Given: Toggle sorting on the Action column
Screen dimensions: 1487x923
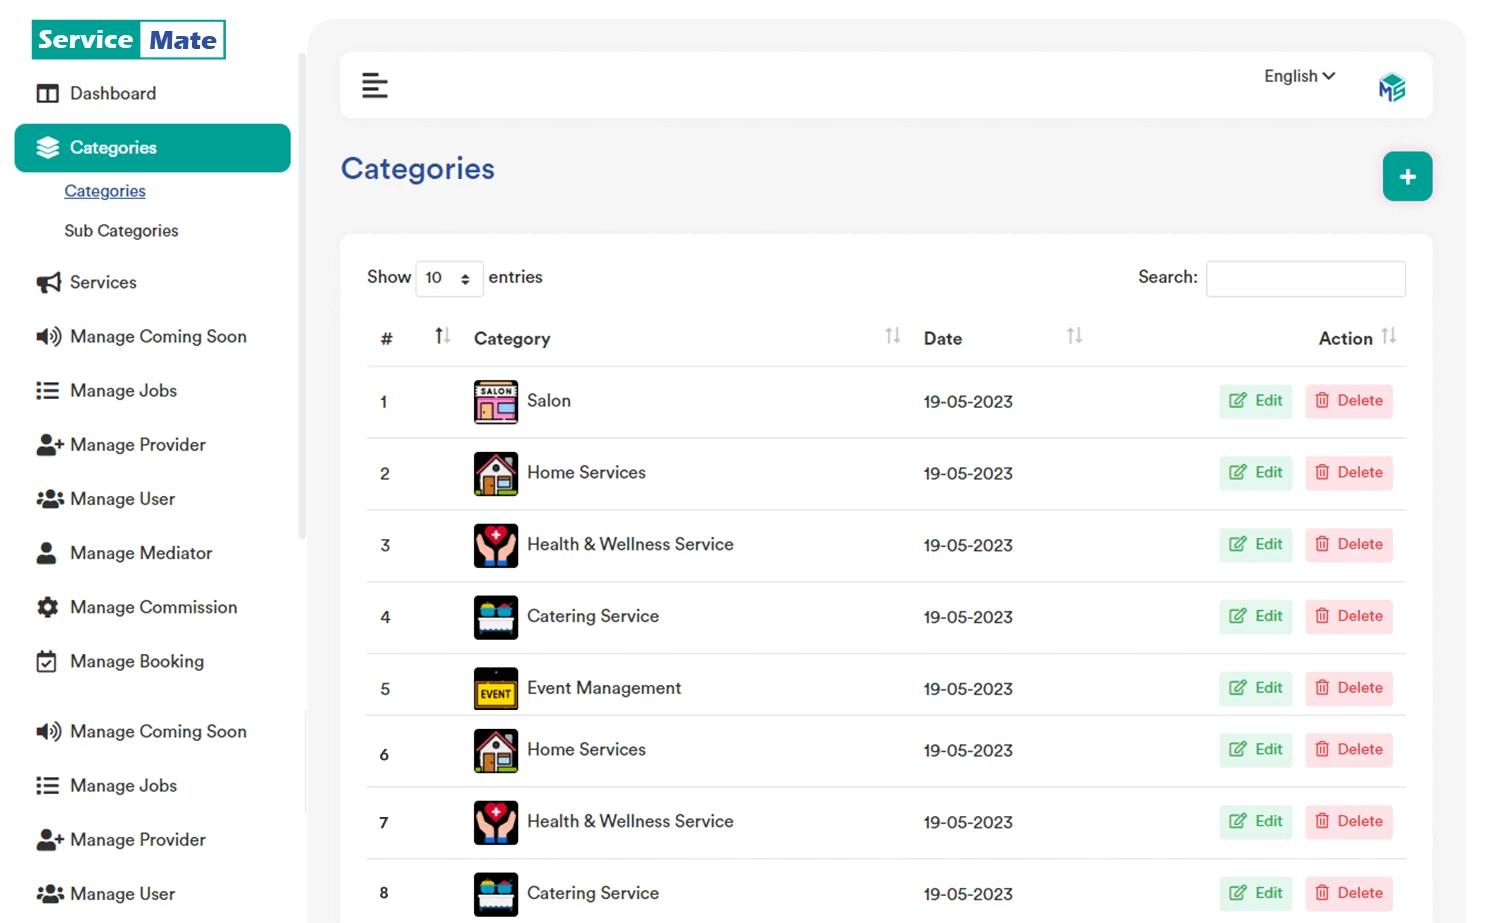Looking at the screenshot, I should (x=1389, y=337).
